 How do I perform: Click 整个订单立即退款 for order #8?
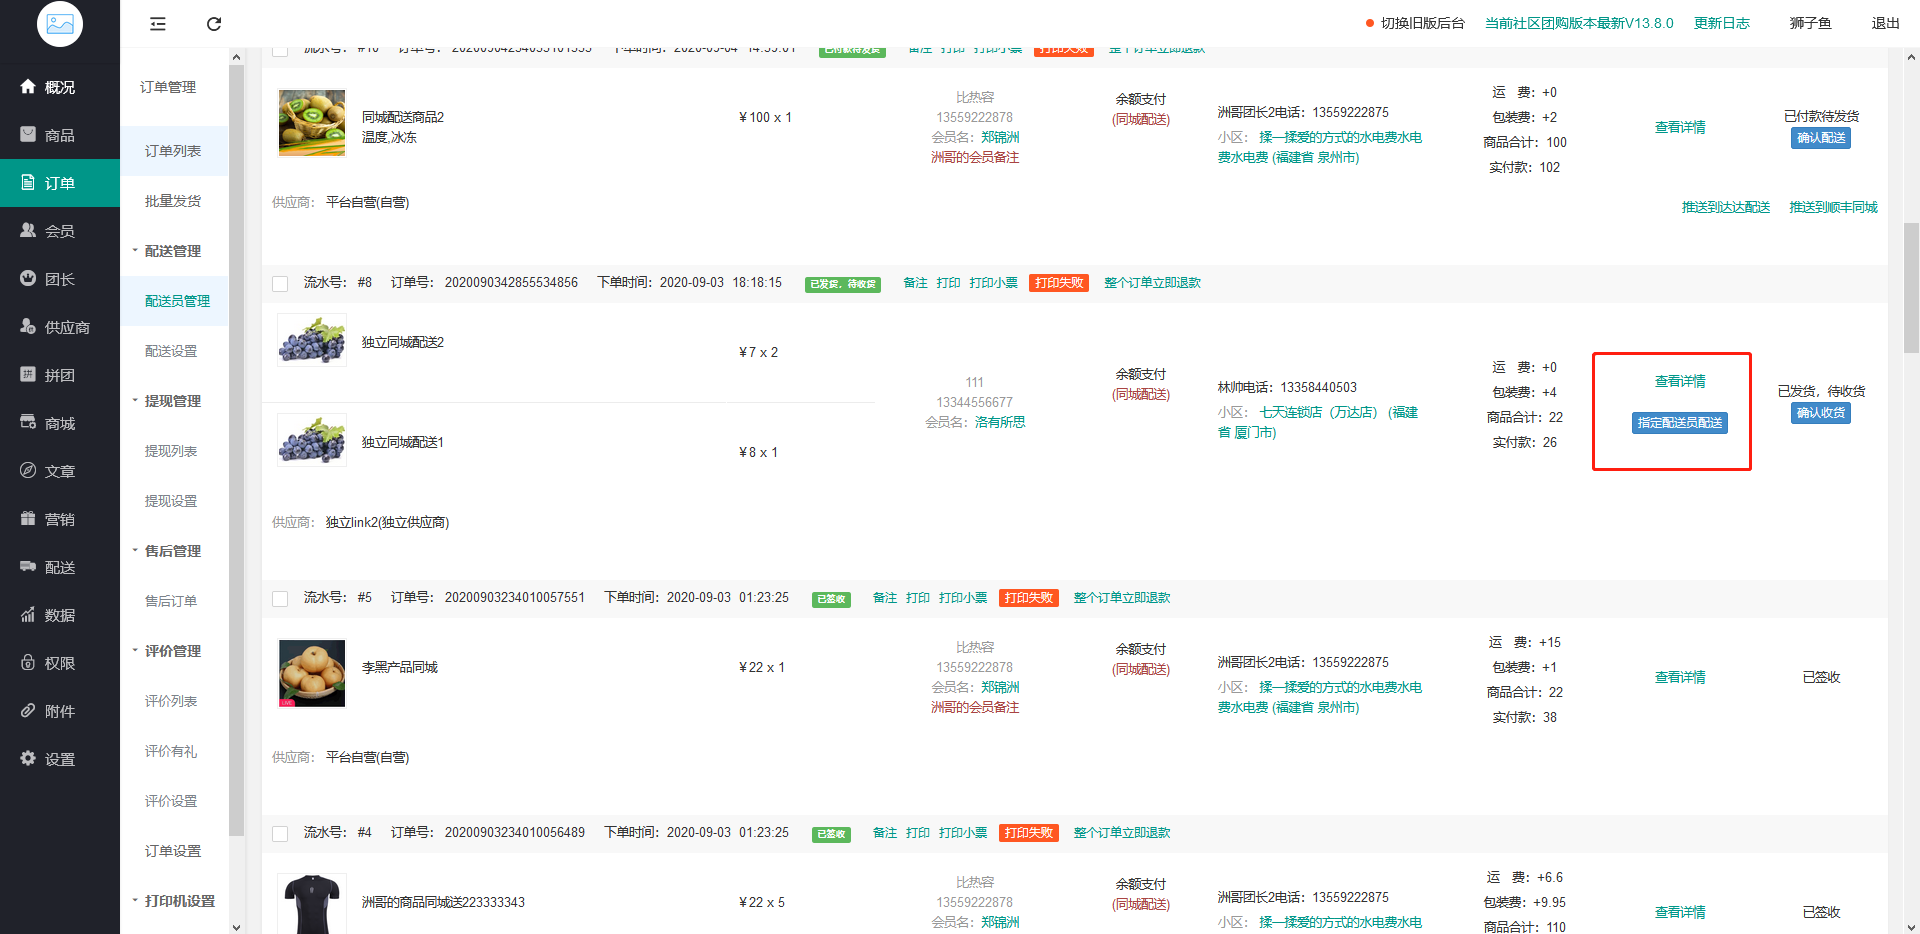coord(1152,283)
